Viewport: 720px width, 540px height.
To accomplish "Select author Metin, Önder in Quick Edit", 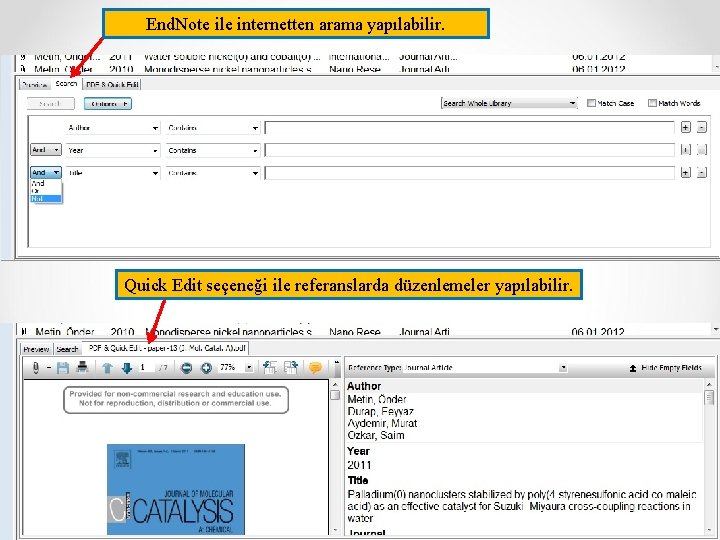I will [x=377, y=399].
